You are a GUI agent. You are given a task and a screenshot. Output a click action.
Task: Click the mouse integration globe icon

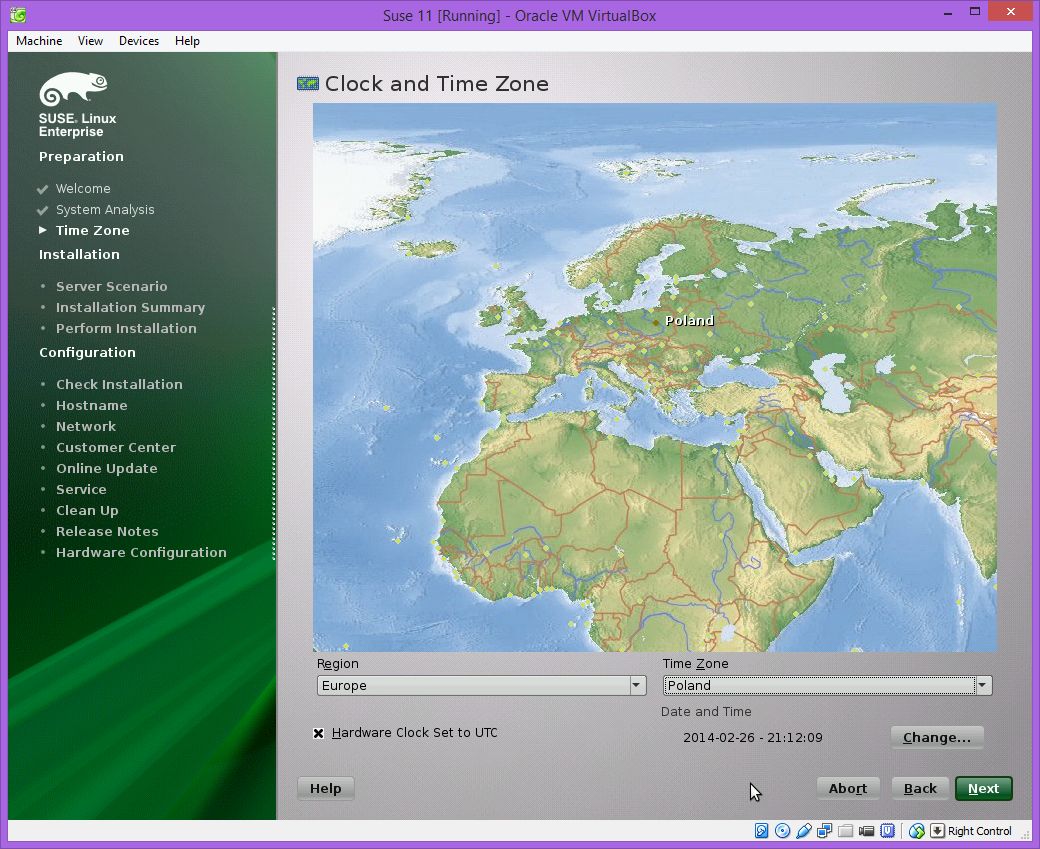click(x=917, y=830)
